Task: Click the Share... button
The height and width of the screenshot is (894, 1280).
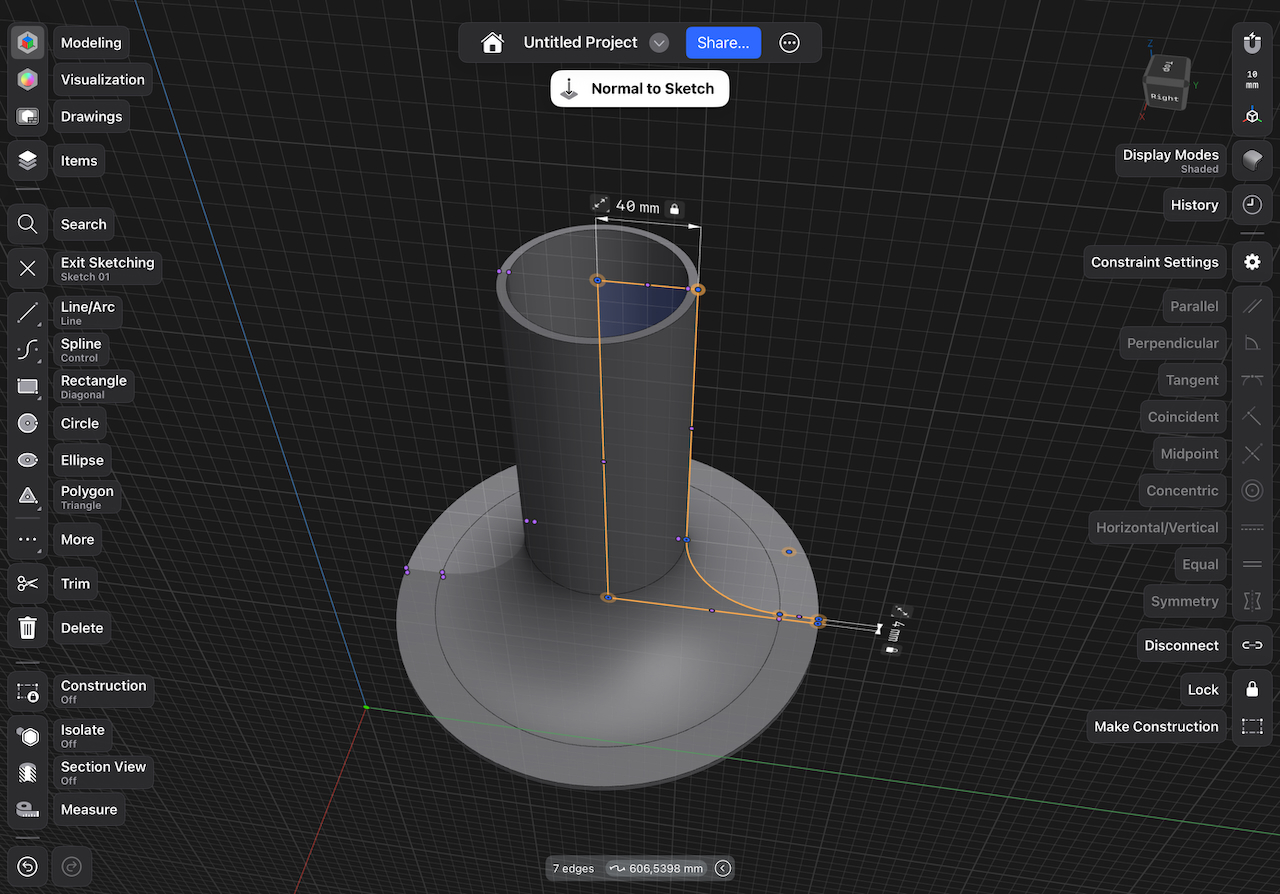Action: tap(723, 43)
